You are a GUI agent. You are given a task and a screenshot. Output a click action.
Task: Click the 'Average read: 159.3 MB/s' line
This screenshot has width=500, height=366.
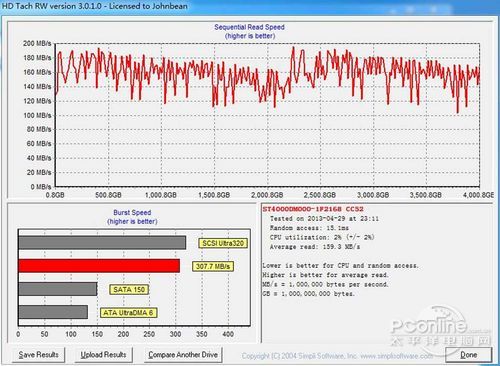[315, 247]
